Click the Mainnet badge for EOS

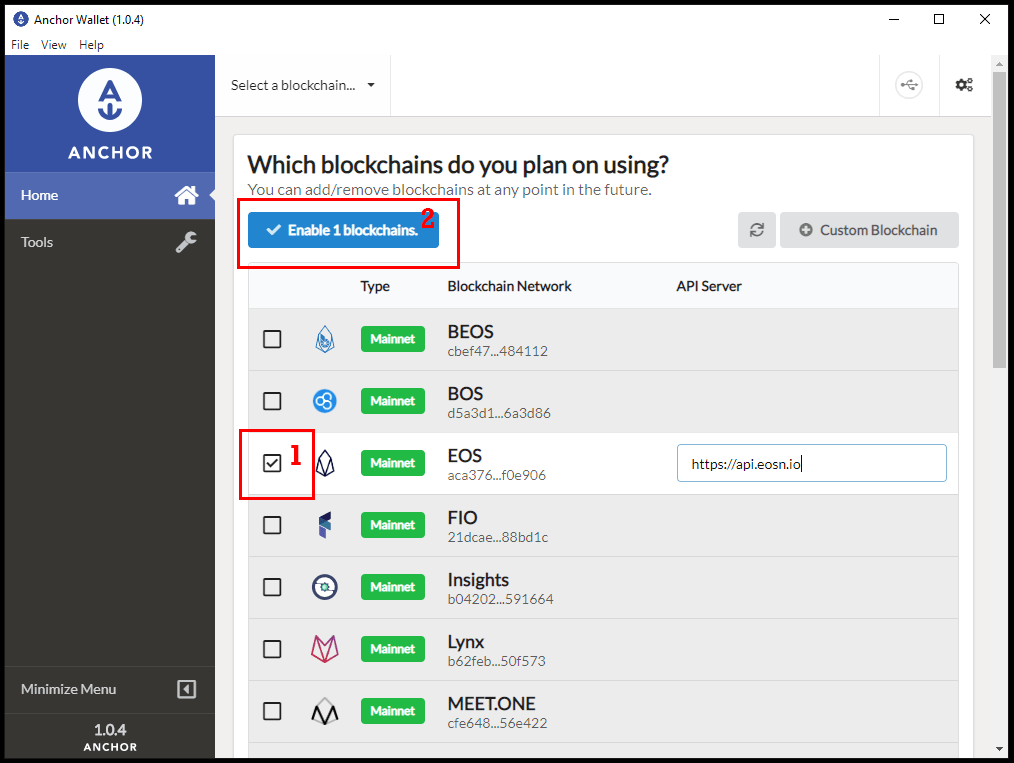pyautogui.click(x=393, y=463)
